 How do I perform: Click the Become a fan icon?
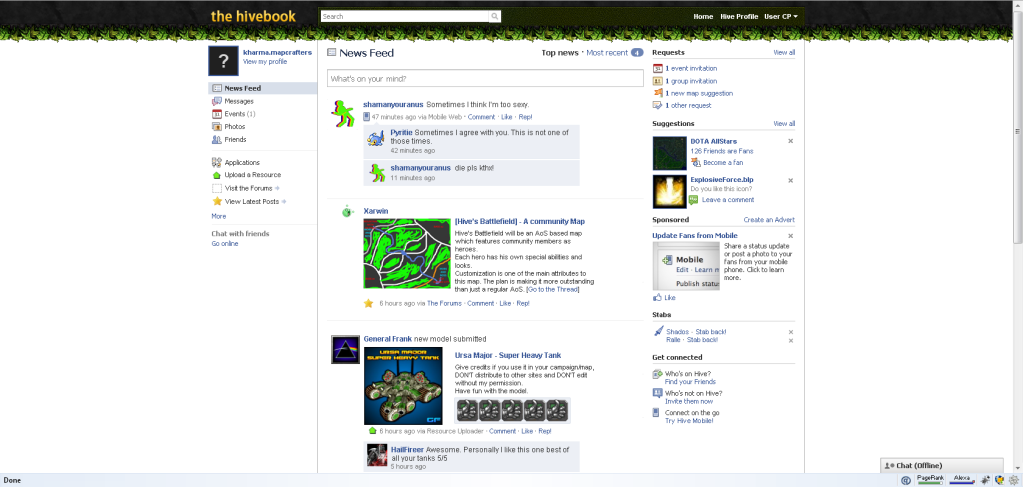coord(695,163)
